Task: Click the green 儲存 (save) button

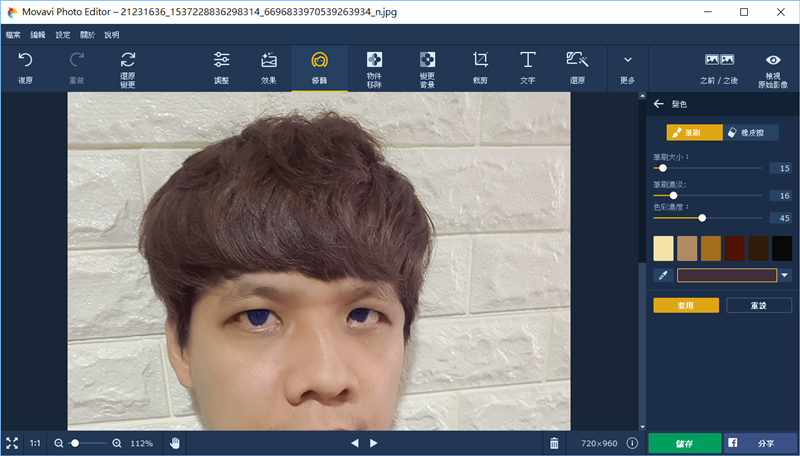Action: [x=683, y=443]
